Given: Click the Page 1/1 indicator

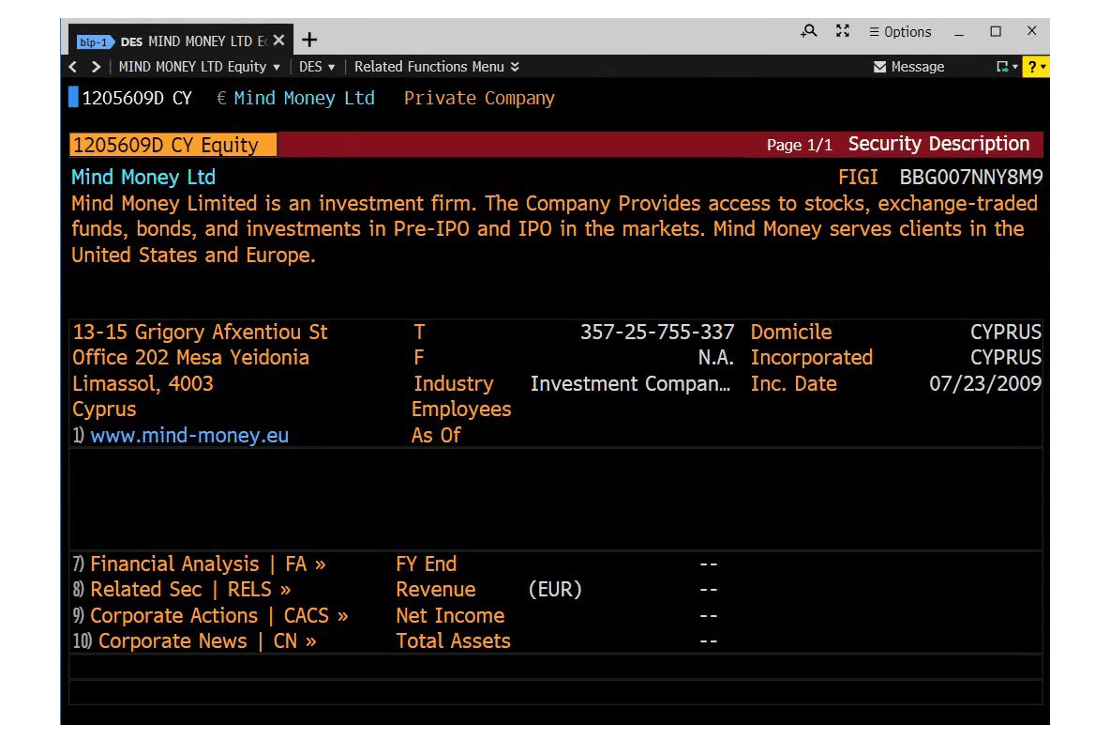Looking at the screenshot, I should click(799, 145).
